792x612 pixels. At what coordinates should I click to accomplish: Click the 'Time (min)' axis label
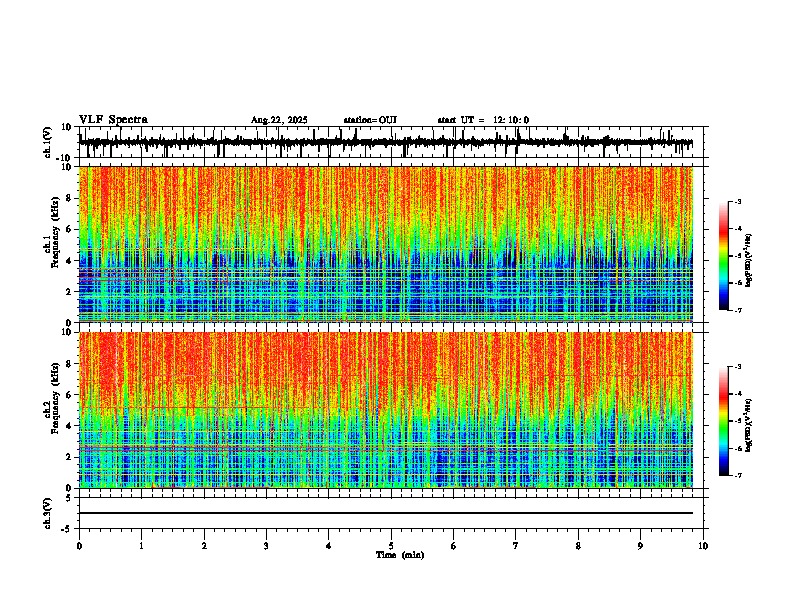pos(400,555)
